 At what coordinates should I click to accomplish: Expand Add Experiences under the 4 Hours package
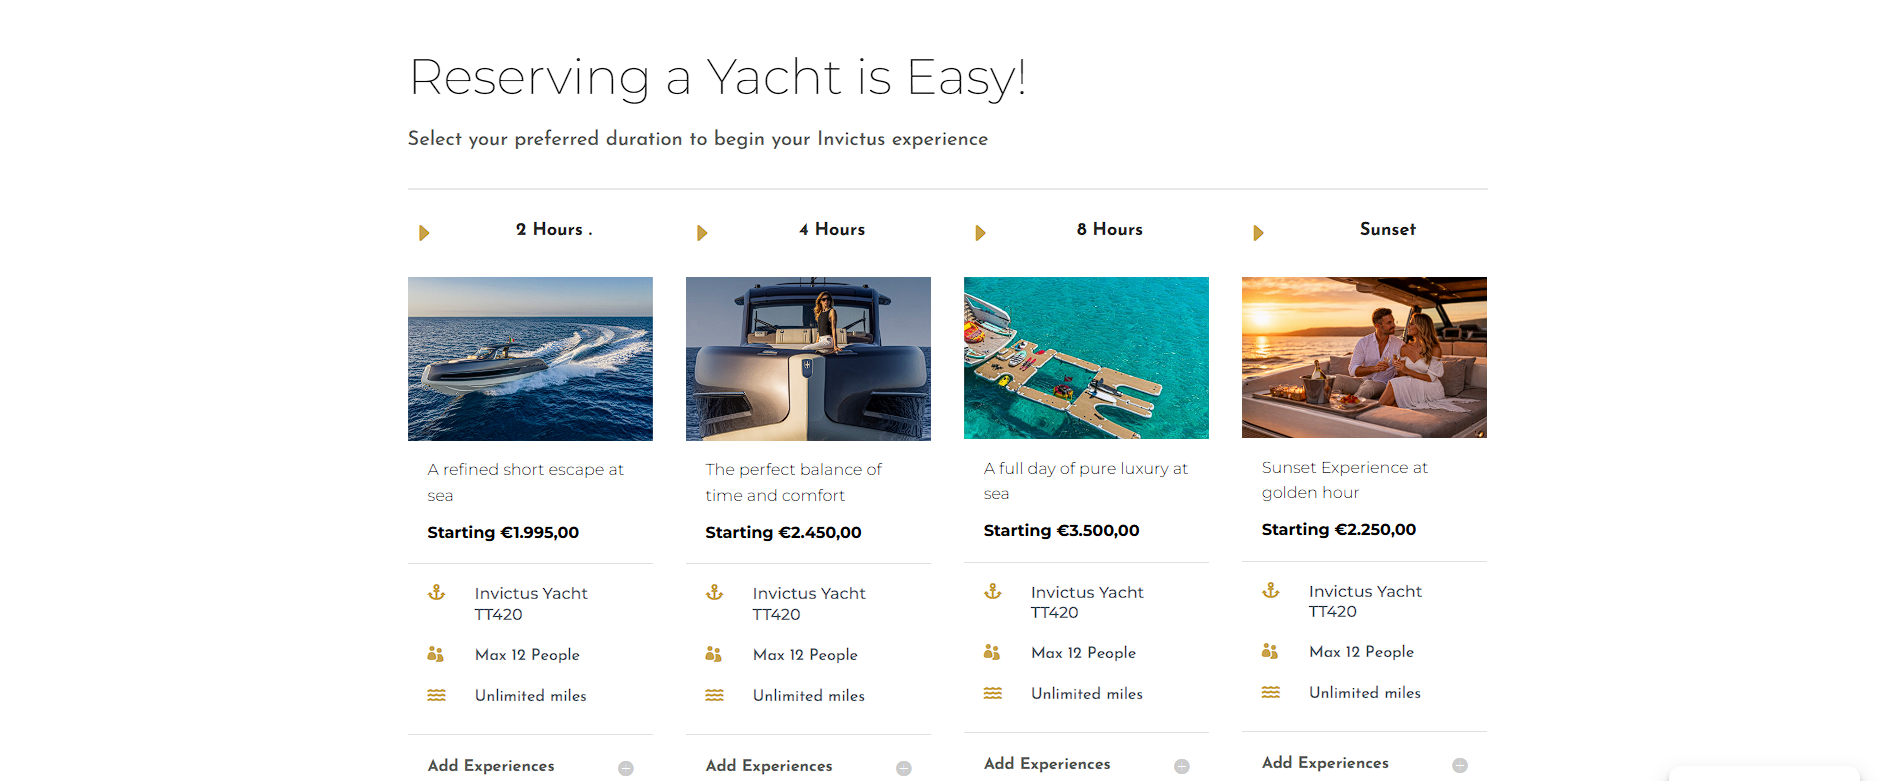904,768
